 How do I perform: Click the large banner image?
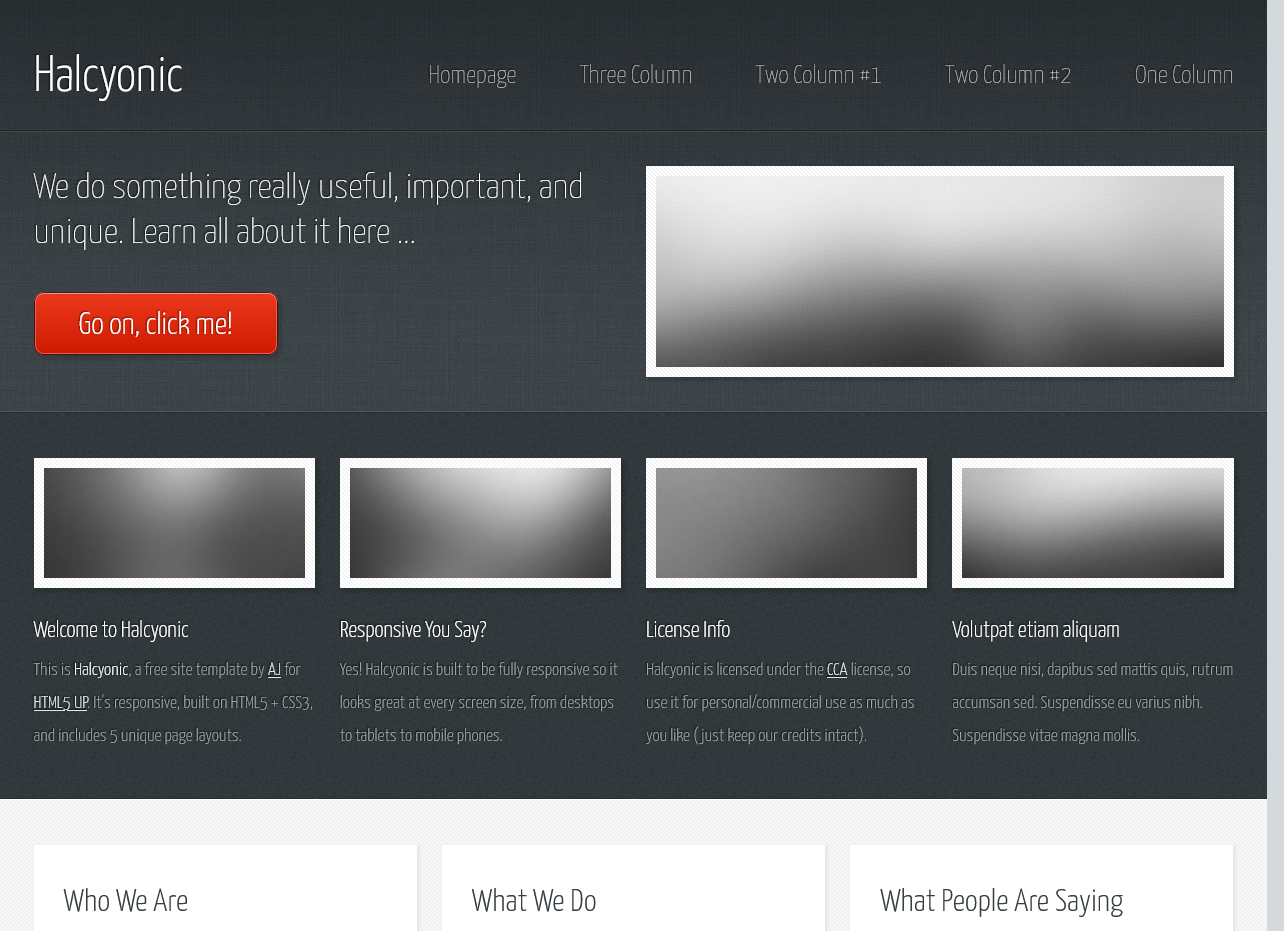click(x=939, y=271)
